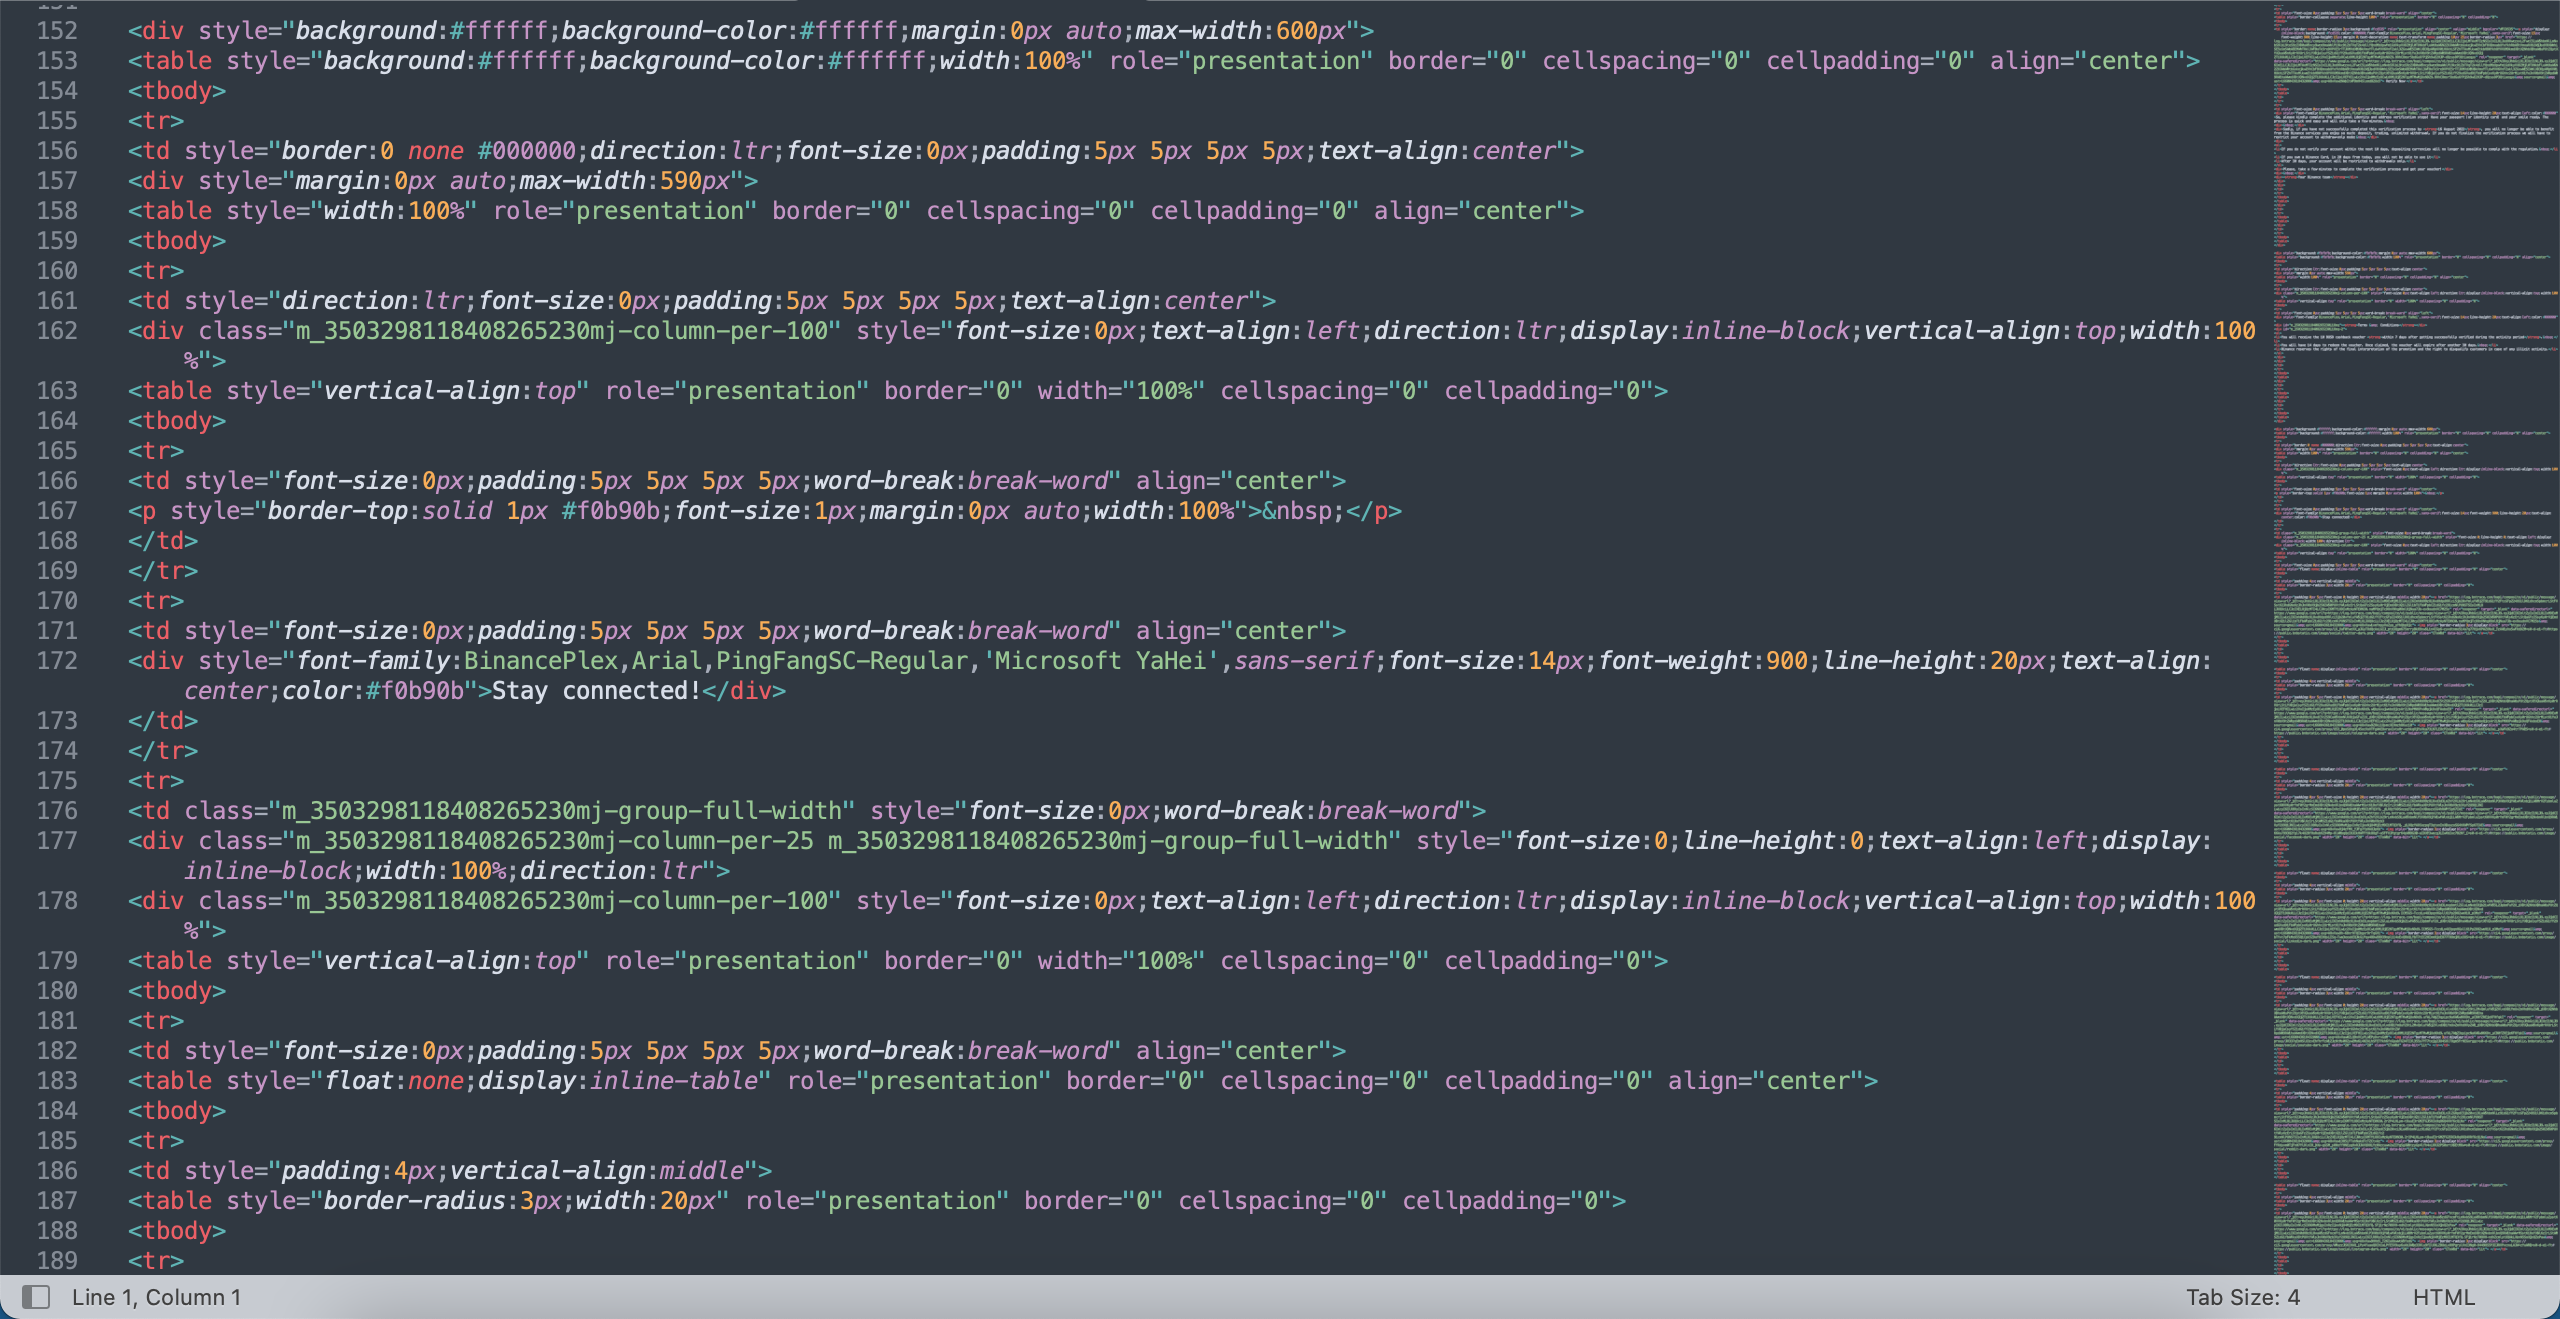
Task: Click the &nbsp; entity on line 167
Action: click(x=1298, y=510)
